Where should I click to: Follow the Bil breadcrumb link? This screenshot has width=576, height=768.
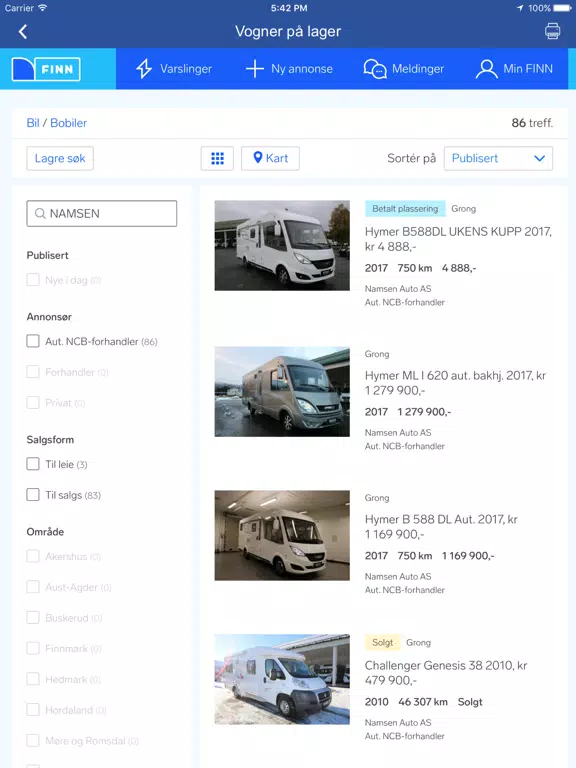(x=33, y=123)
